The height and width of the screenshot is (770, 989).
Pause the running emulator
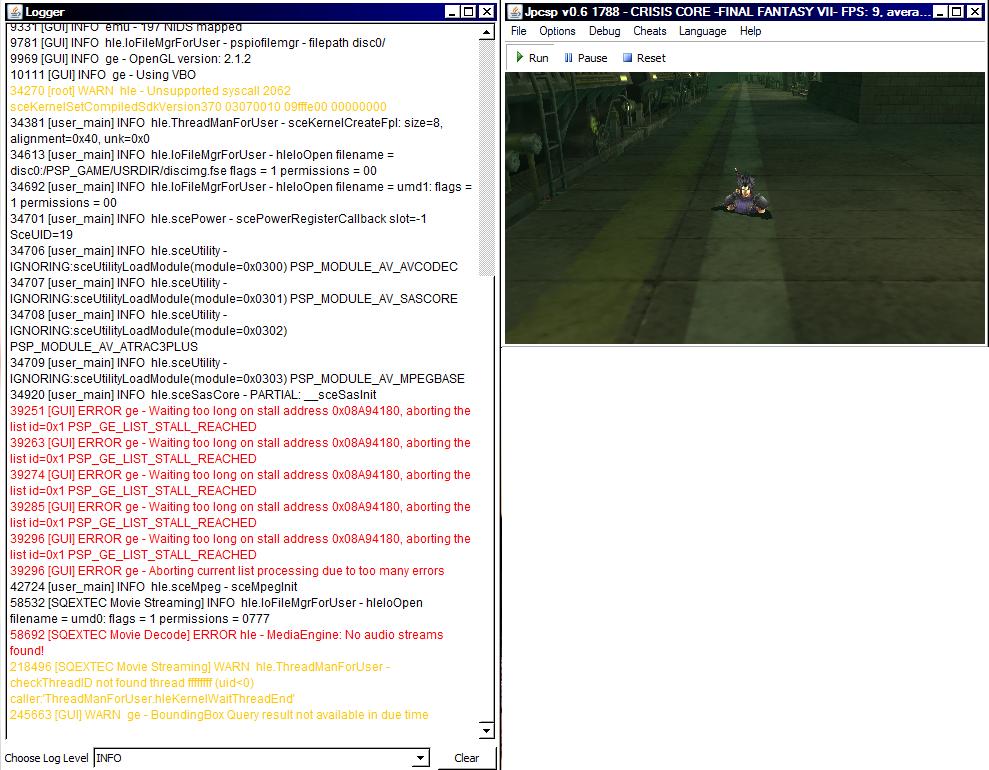coord(586,58)
